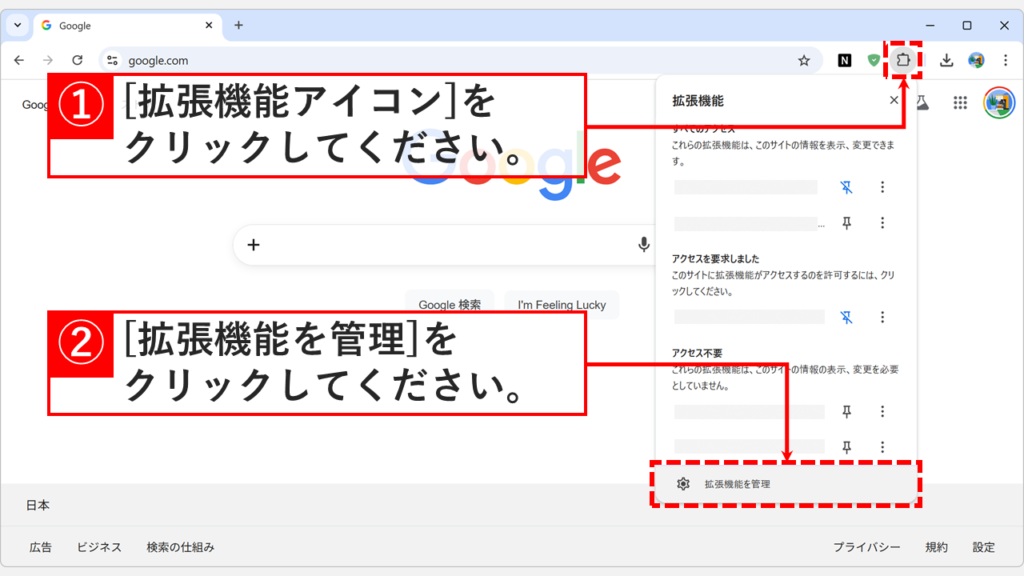This screenshot has width=1024, height=576.
Task: Click the voice search microphone icon
Action: click(x=644, y=243)
